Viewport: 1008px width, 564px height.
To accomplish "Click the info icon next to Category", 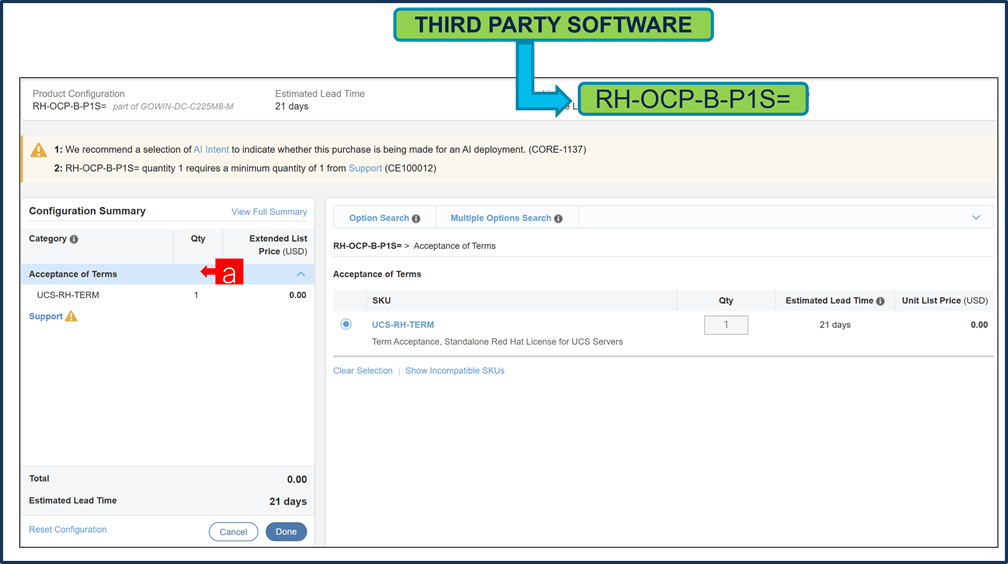I will (74, 239).
